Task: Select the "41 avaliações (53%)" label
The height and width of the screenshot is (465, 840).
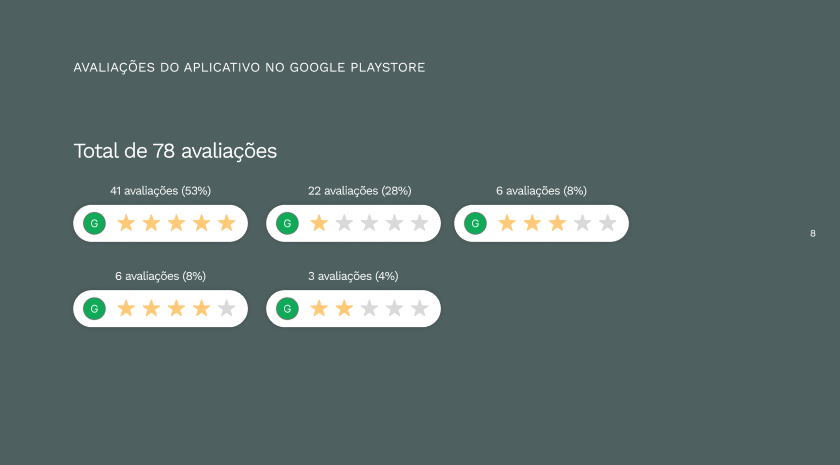Action: 160,190
